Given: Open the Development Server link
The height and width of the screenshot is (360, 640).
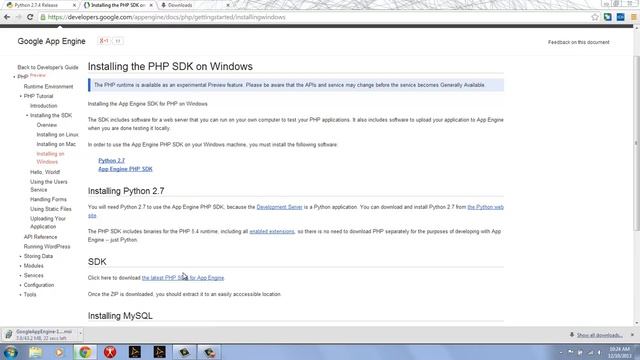Looking at the screenshot, I should [280, 207].
